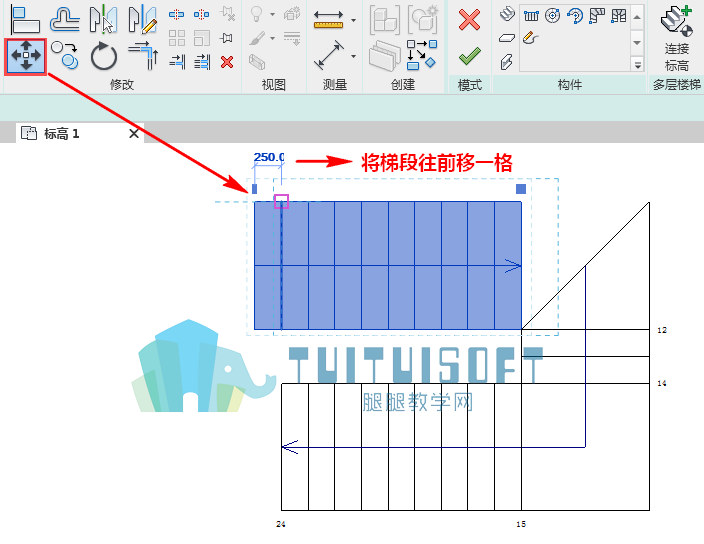Close the 标高 1 view tab
Viewport: 704px width, 544px height.
(134, 133)
